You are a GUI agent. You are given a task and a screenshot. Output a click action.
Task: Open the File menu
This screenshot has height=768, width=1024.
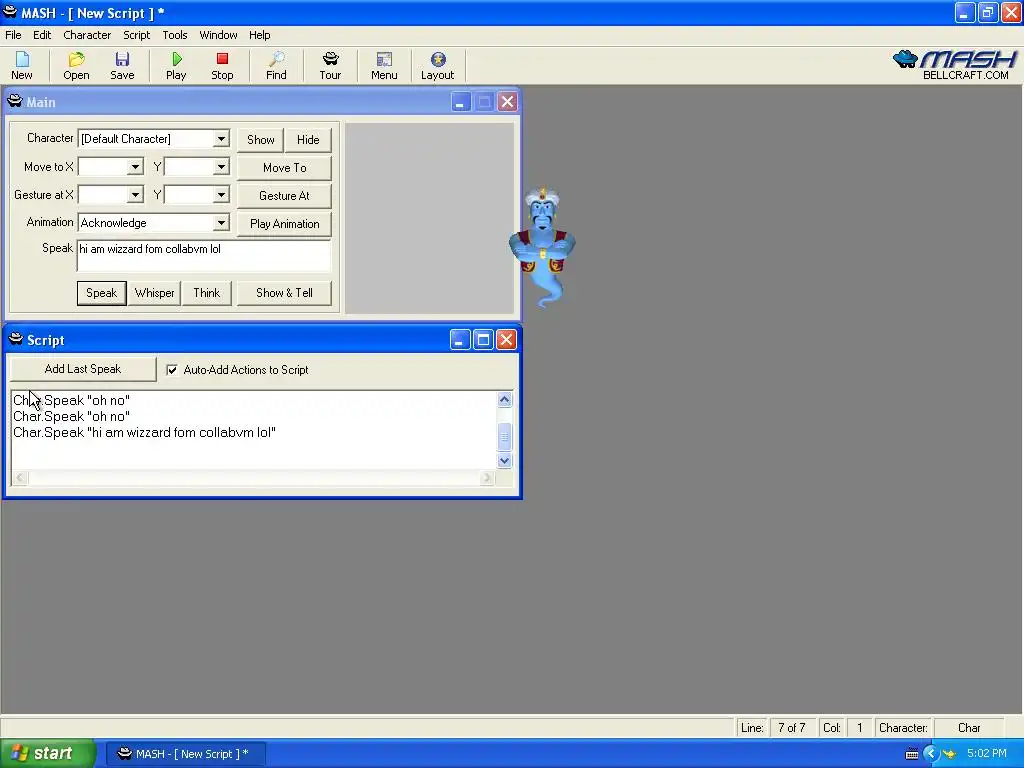(13, 35)
